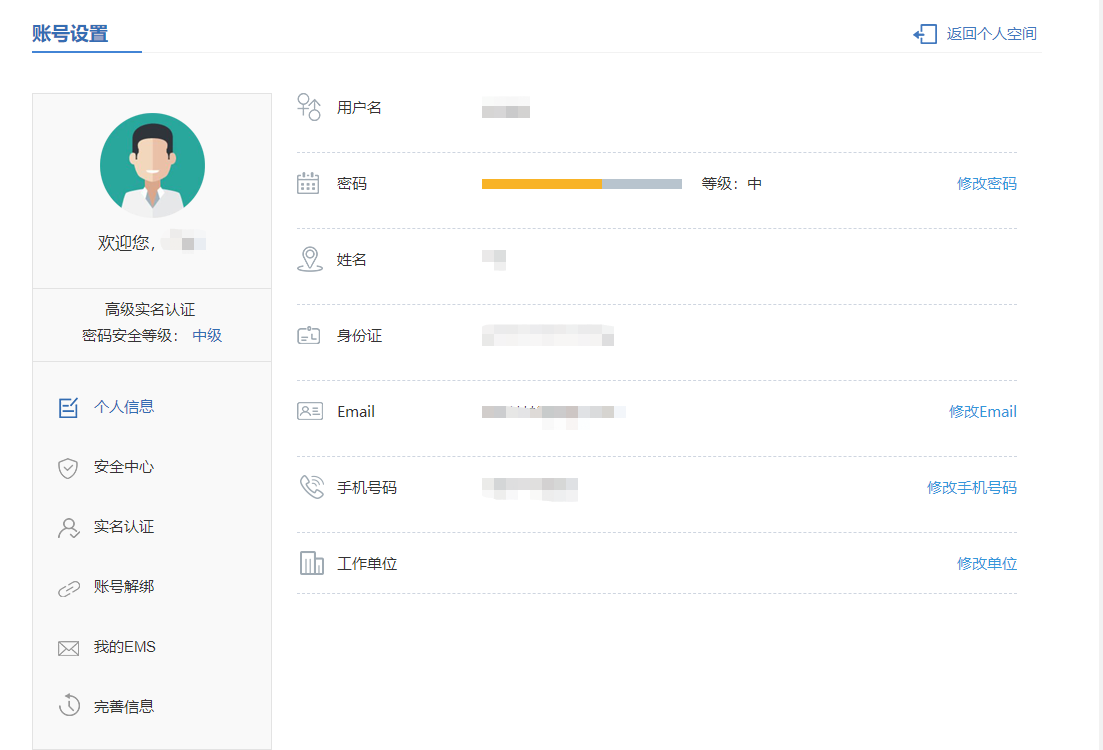Open 修改手机号码 link
The height and width of the screenshot is (750, 1103).
971,488
